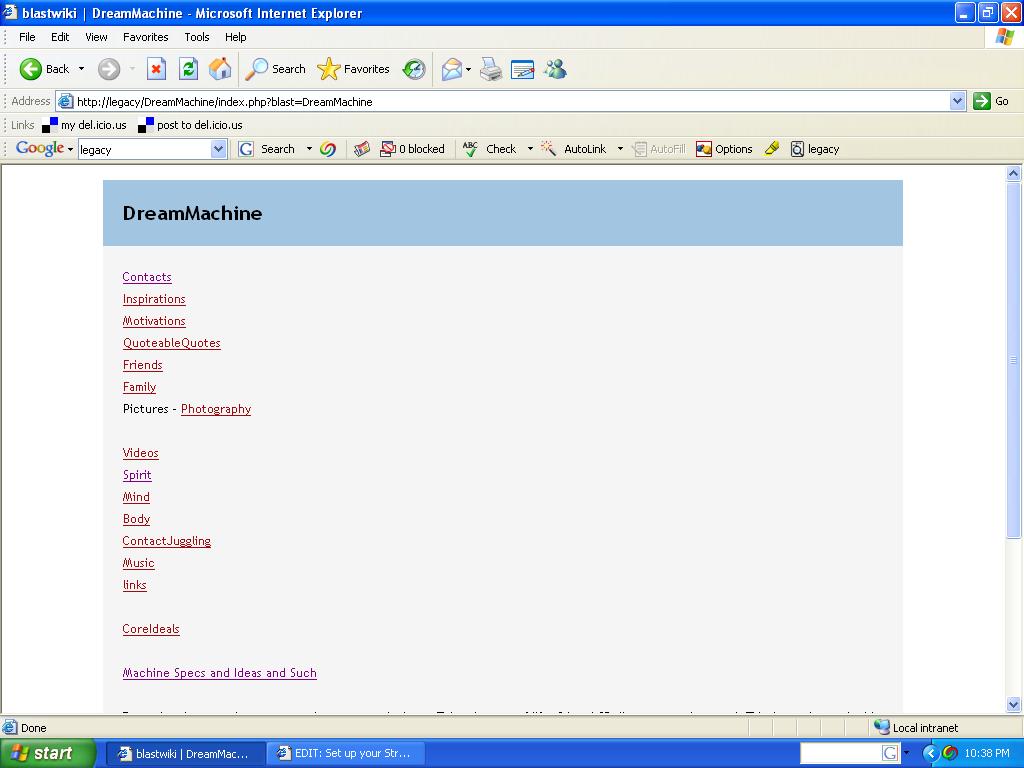Open the 'my del.icio.us' link bookmark
Screen dimensions: 1024x768
click(84, 125)
